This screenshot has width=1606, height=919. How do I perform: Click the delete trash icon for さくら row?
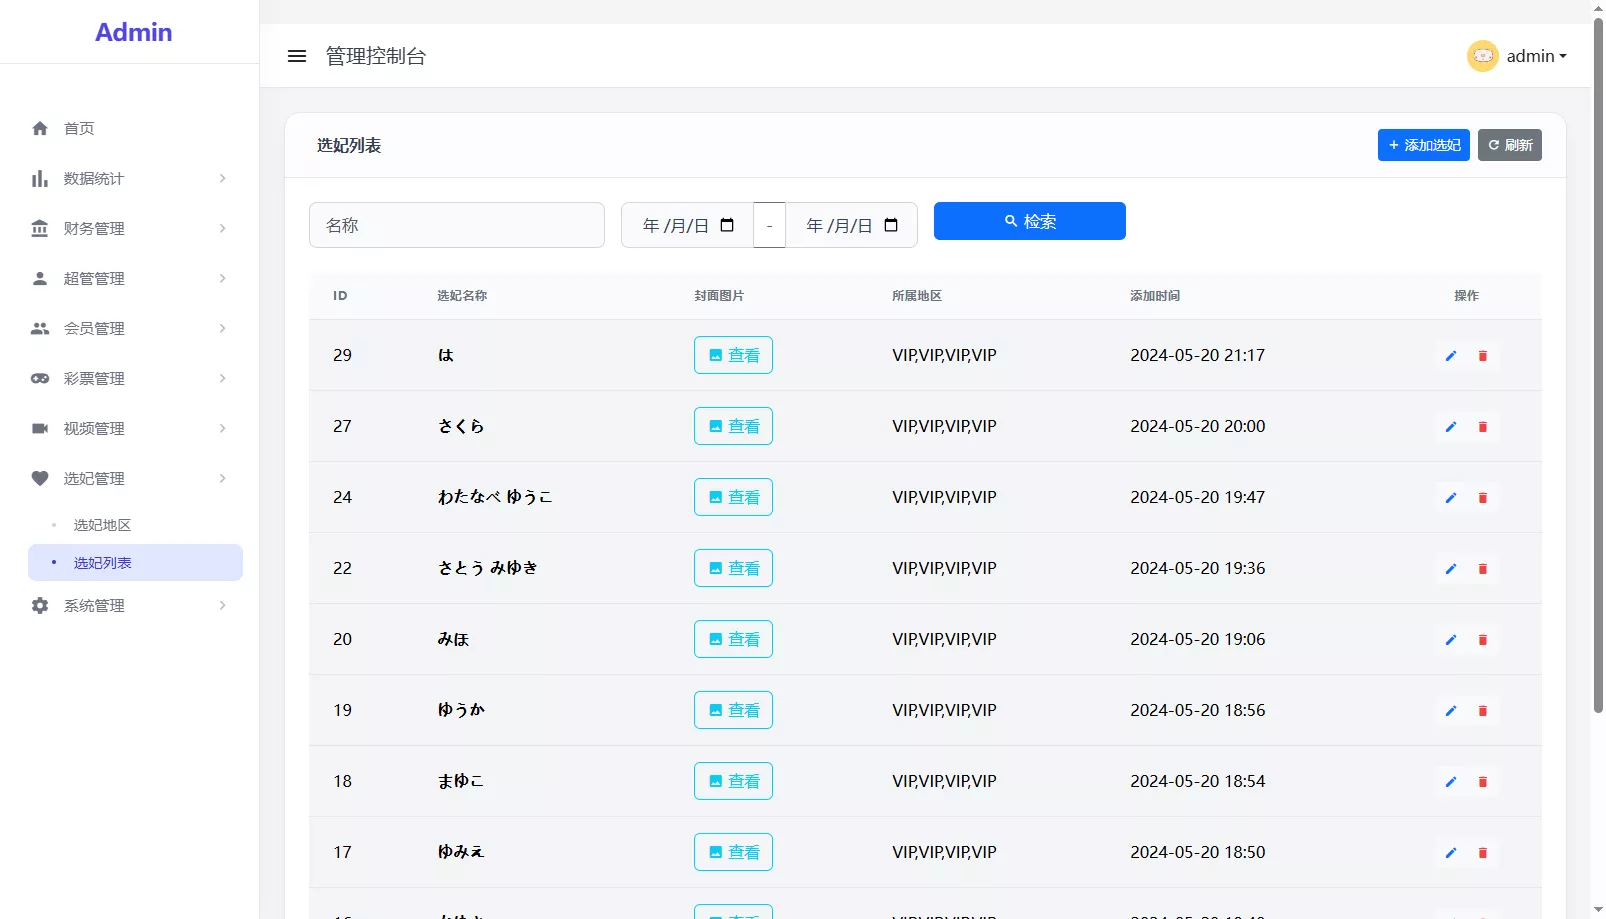click(x=1483, y=426)
